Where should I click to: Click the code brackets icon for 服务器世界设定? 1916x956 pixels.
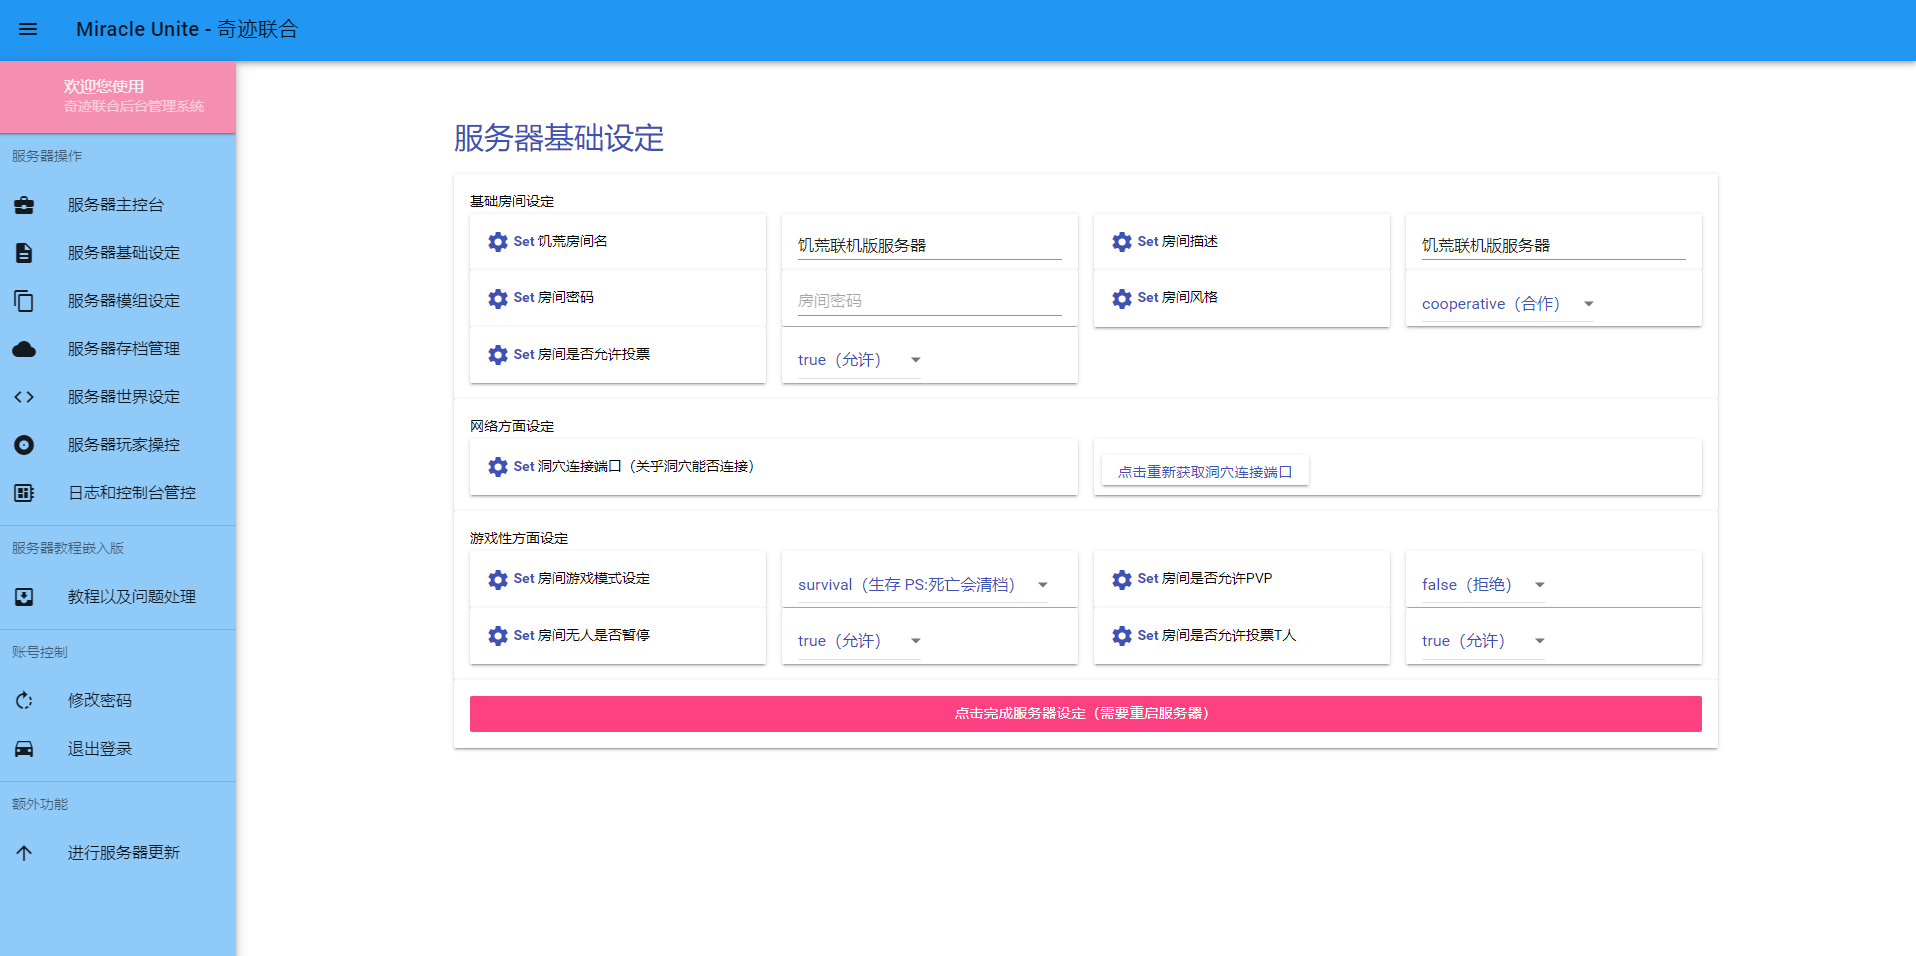click(x=24, y=397)
